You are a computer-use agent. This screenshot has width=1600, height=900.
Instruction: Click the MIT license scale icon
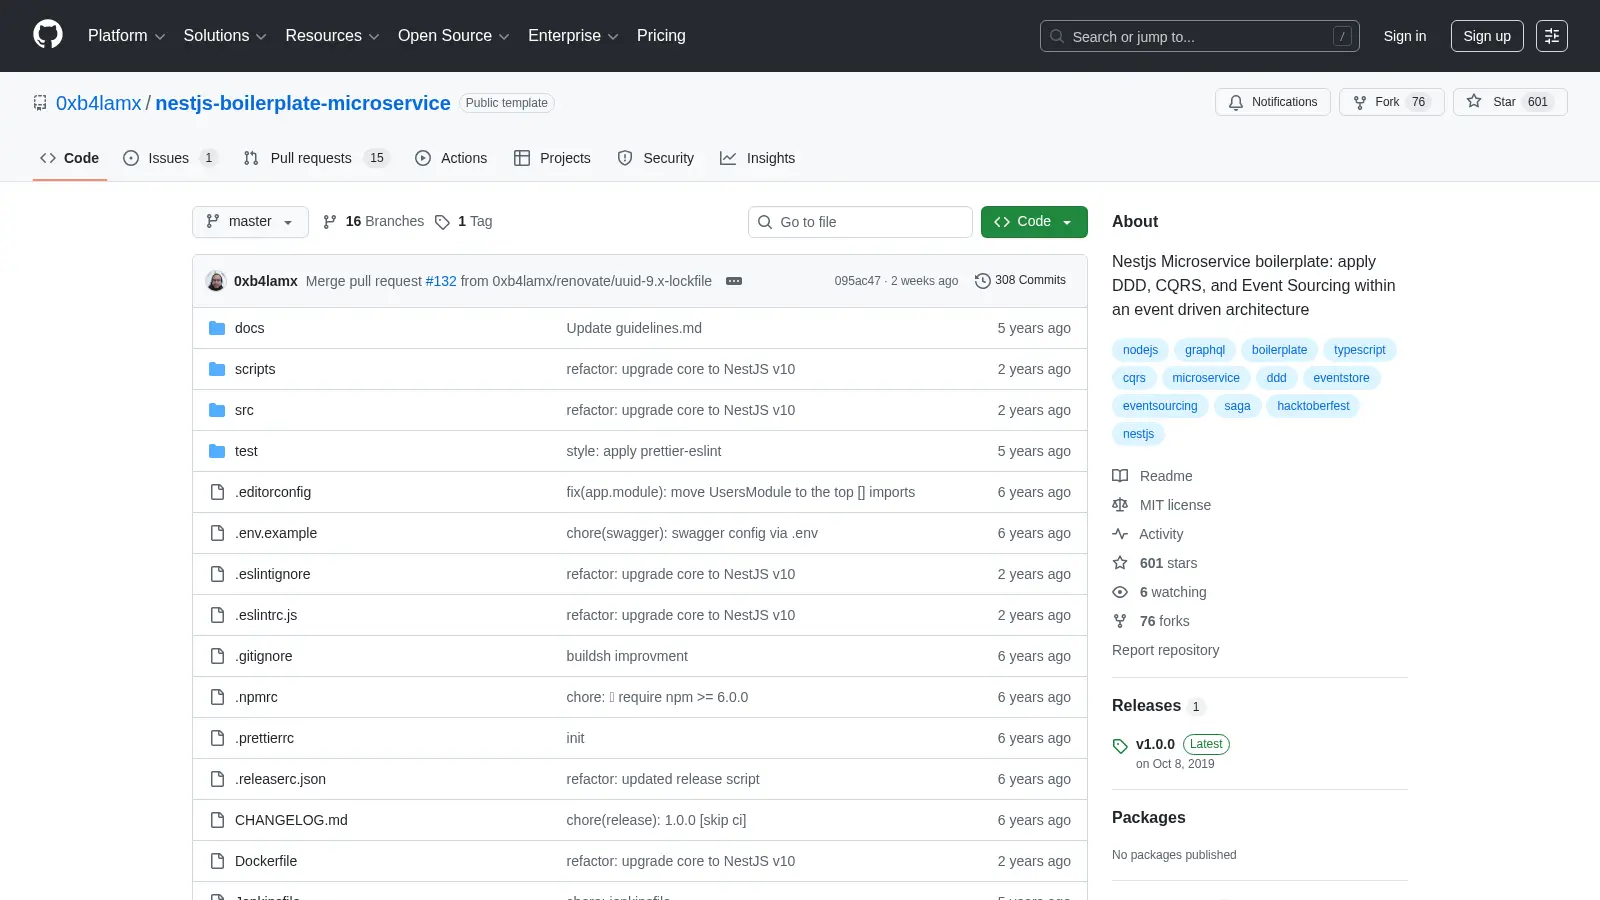tap(1120, 505)
